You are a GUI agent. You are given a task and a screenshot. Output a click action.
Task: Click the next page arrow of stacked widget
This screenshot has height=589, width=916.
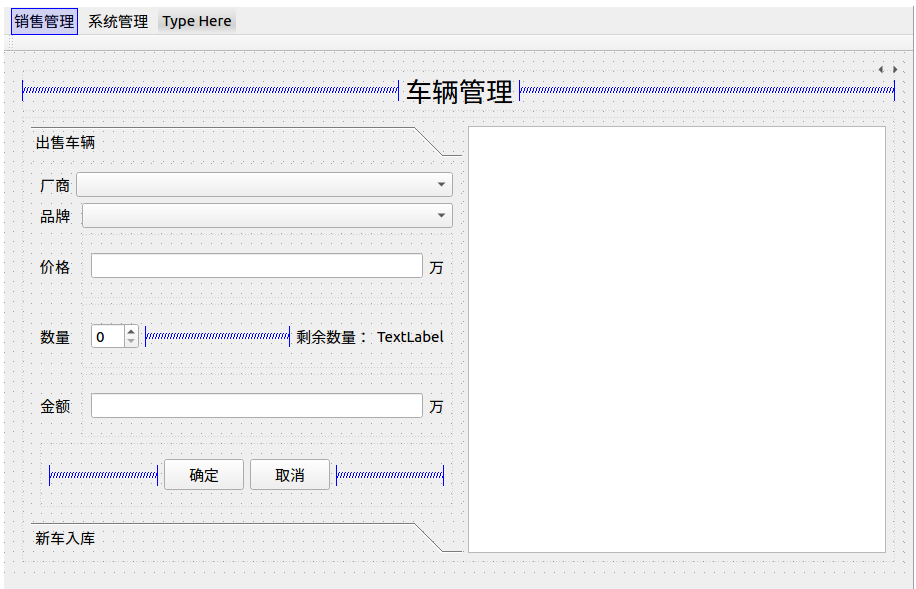tap(895, 70)
